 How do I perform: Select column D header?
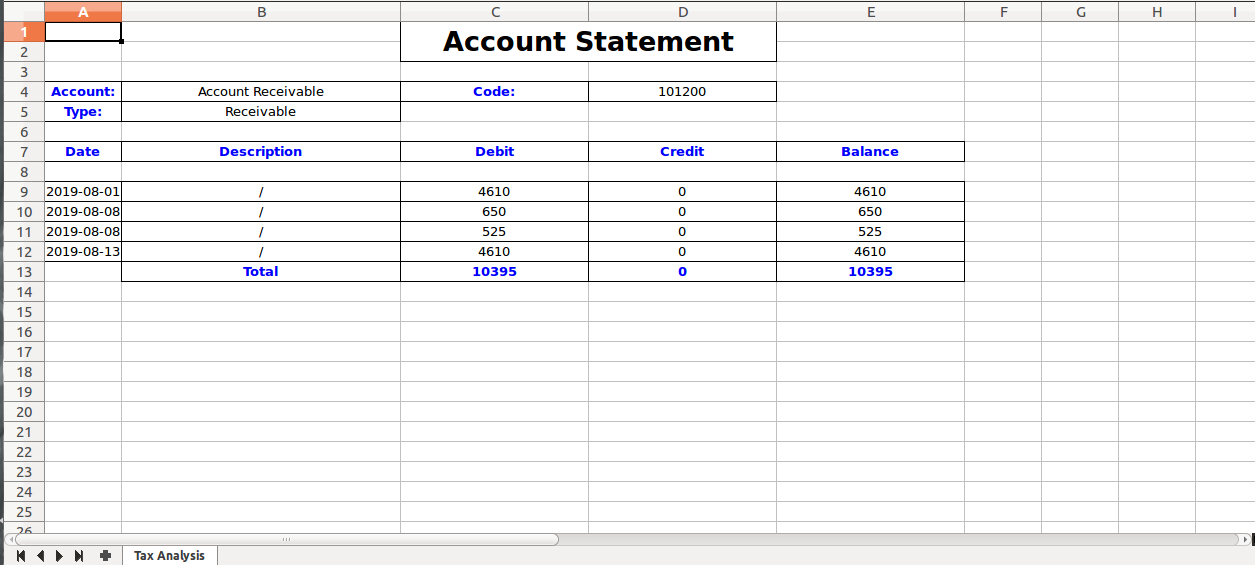pyautogui.click(x=683, y=12)
